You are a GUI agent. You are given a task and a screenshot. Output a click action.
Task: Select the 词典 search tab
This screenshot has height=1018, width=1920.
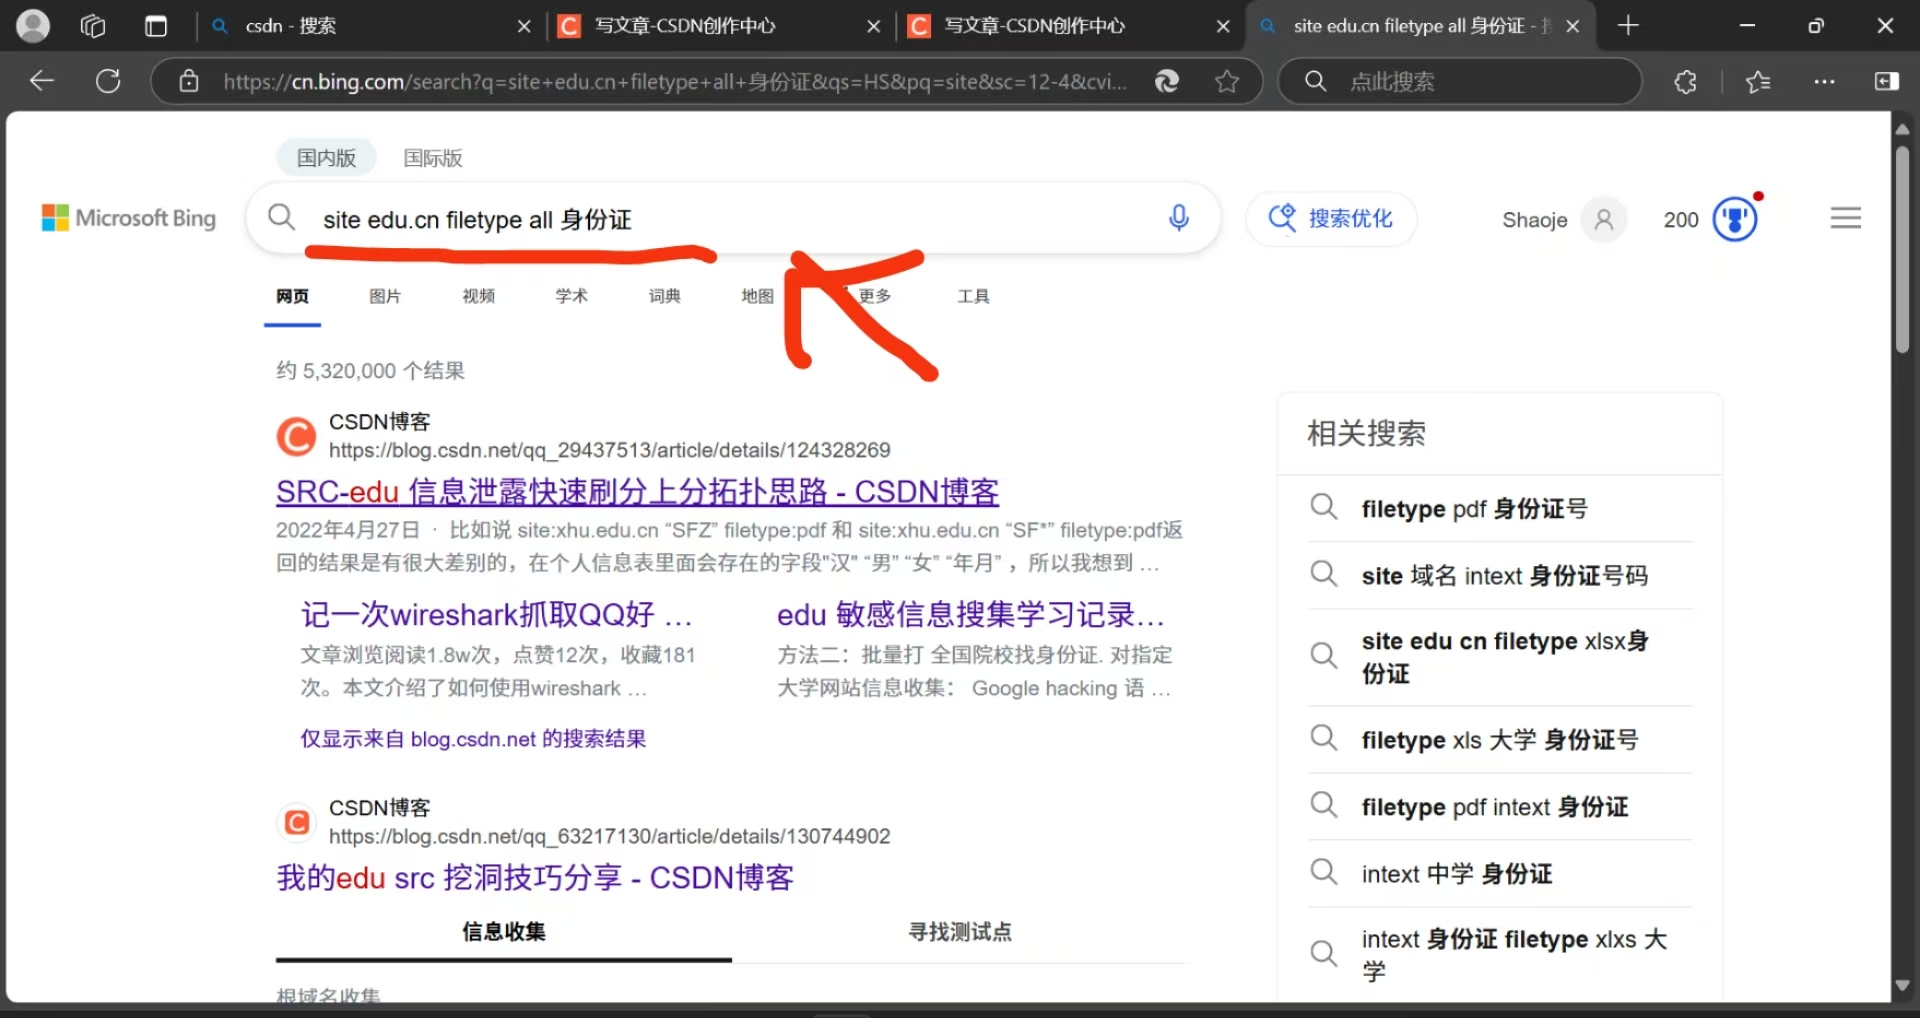665,296
